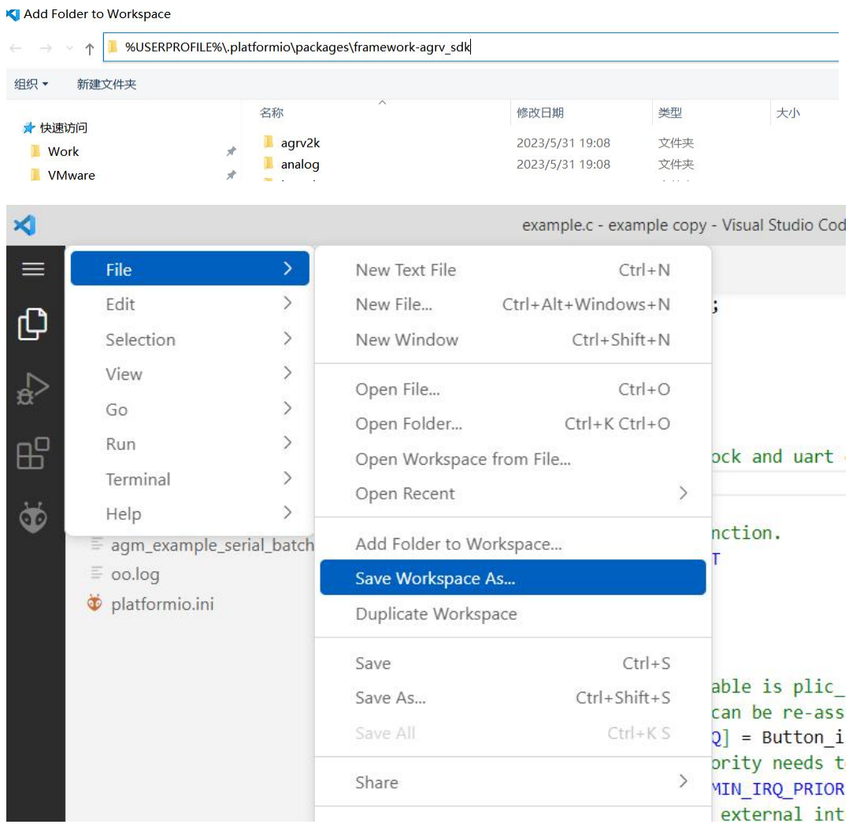Choose Add Folder to Workspace...

click(x=513, y=543)
